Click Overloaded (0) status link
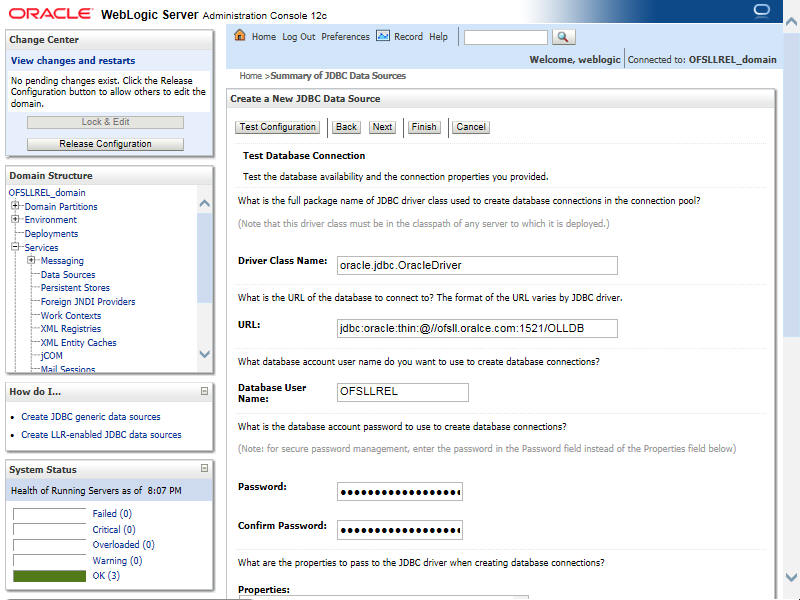Screen dimensions: 800x600 tap(123, 544)
